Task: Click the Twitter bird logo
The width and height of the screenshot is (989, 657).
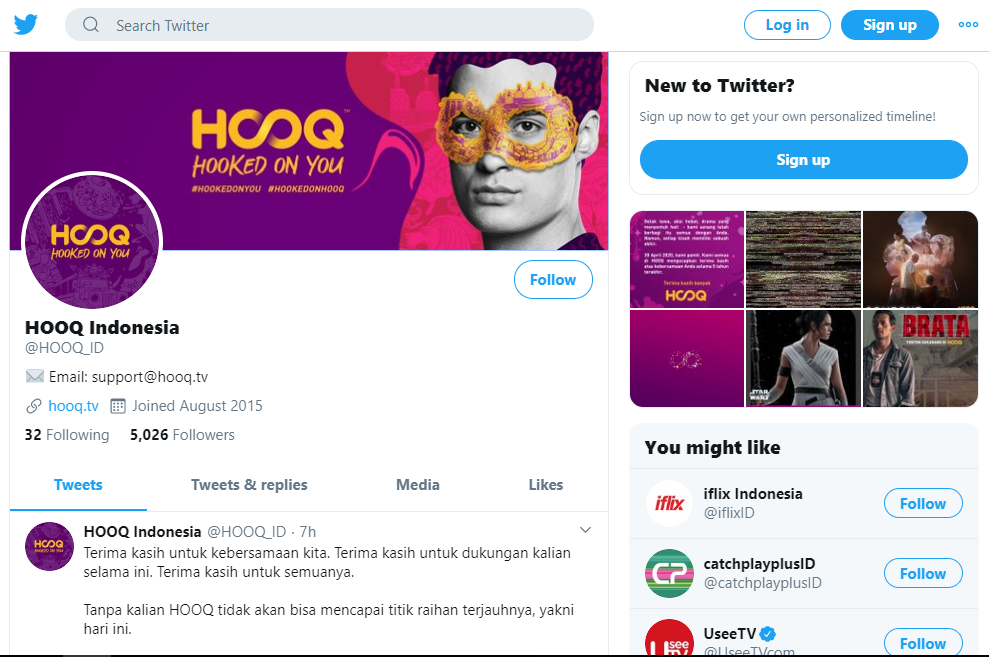Action: pos(25,24)
